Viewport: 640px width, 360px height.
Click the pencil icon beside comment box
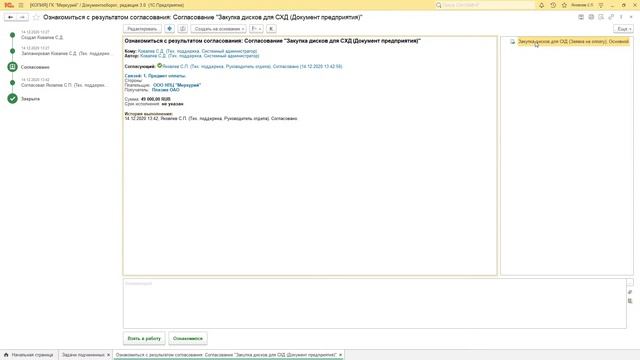[630, 292]
